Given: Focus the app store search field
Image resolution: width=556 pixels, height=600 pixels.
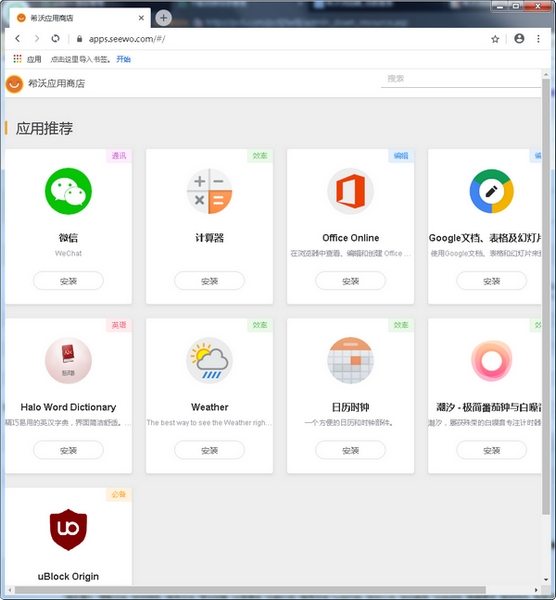Looking at the screenshot, I should tap(460, 79).
